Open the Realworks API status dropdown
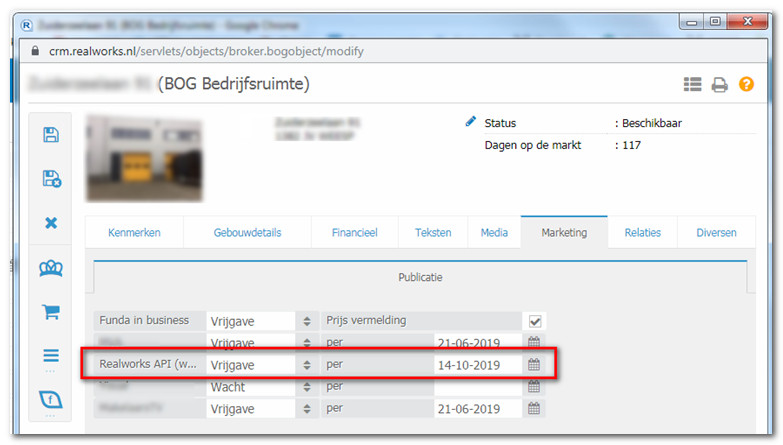The image size is (783, 445). point(262,365)
